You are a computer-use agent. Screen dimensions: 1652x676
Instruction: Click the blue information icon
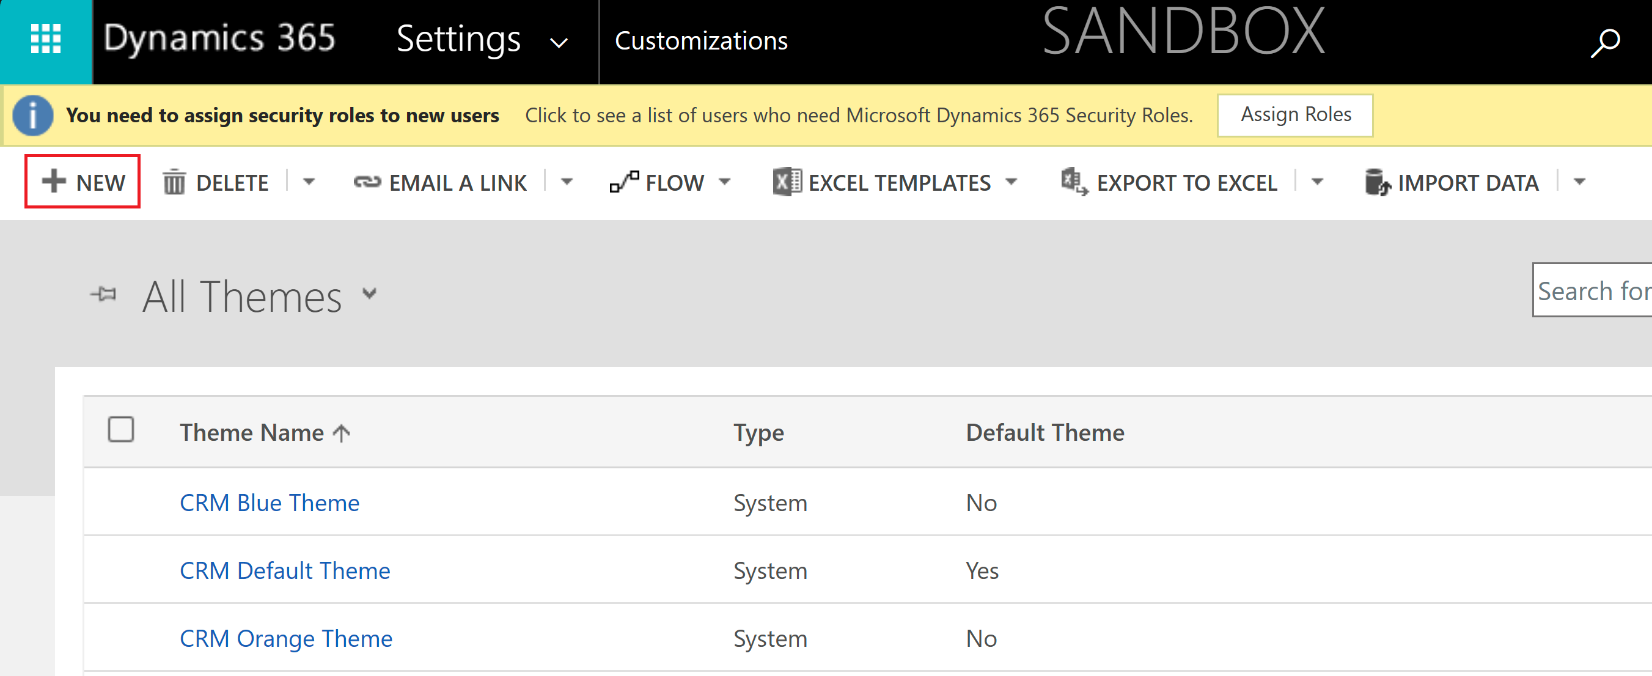[x=33, y=115]
